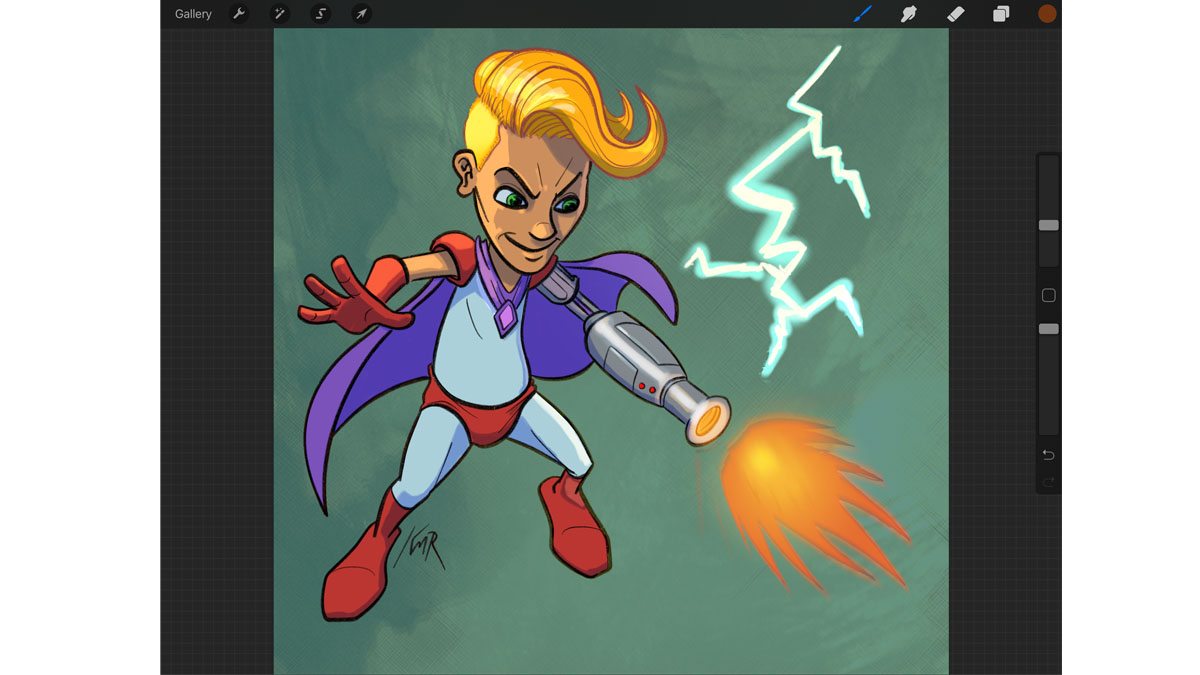Open the Gallery
1200x675 pixels.
(193, 14)
